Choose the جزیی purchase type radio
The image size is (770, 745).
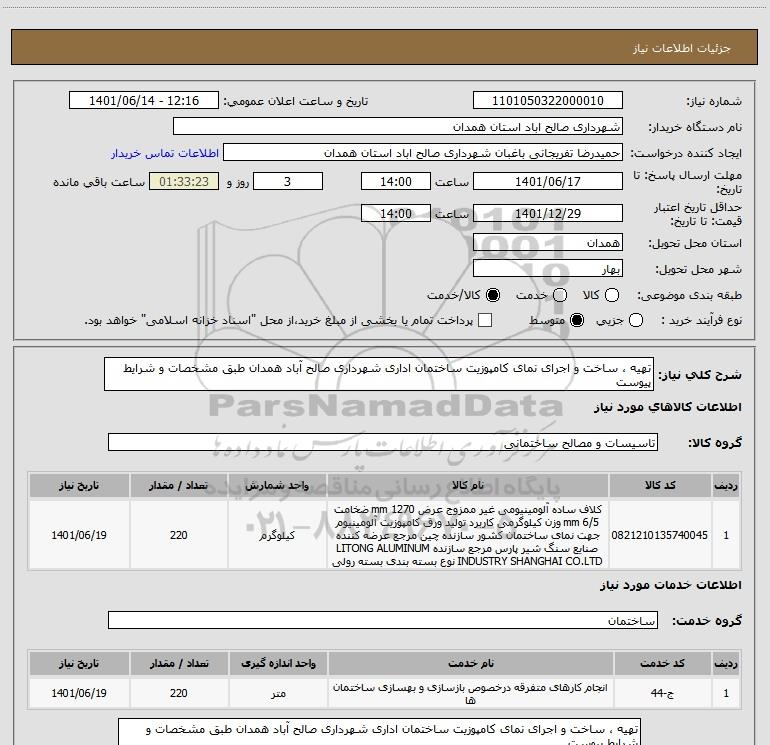point(636,320)
